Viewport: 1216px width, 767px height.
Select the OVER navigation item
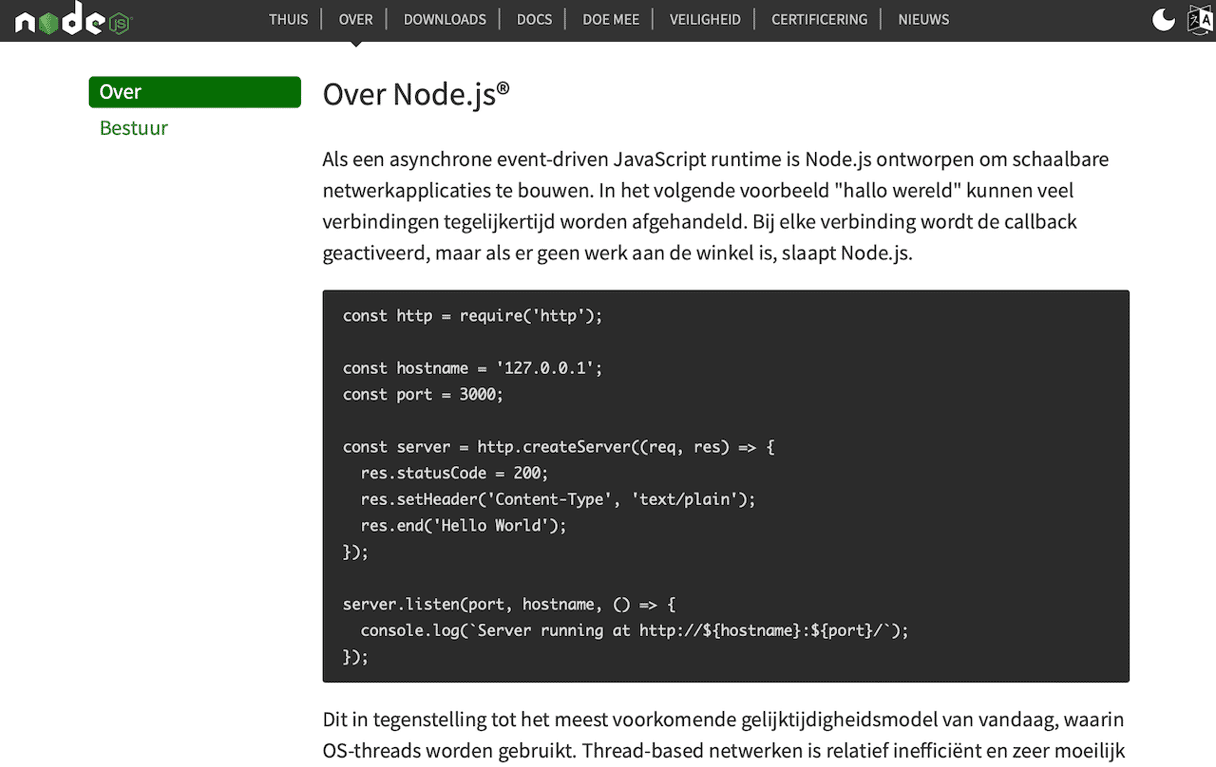[356, 20]
